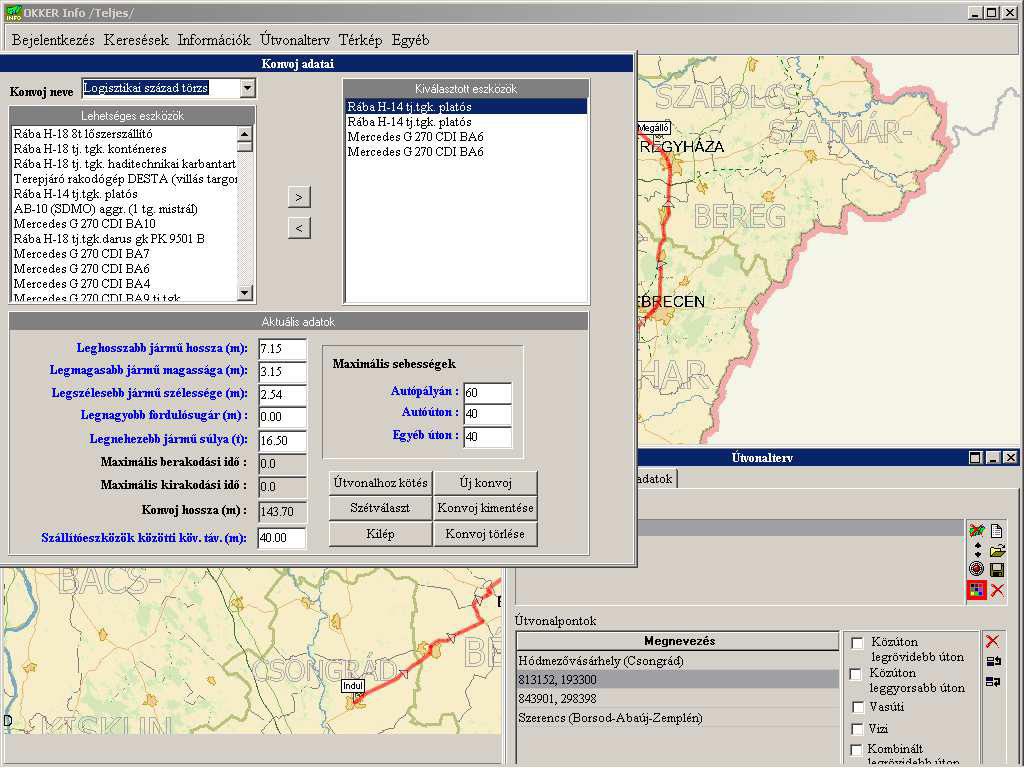Screen dimensions: 1024x768
Task: Click the Legmagasabb jármű magassága field
Action: click(x=282, y=372)
